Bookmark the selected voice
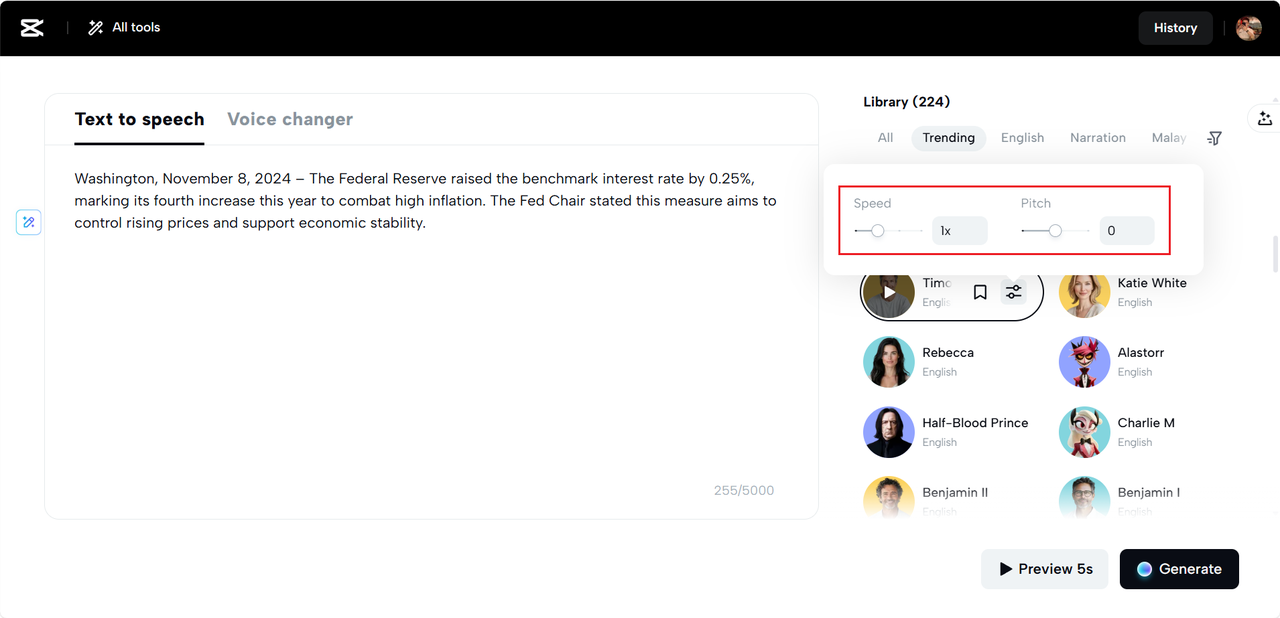The image size is (1280, 618). (980, 292)
